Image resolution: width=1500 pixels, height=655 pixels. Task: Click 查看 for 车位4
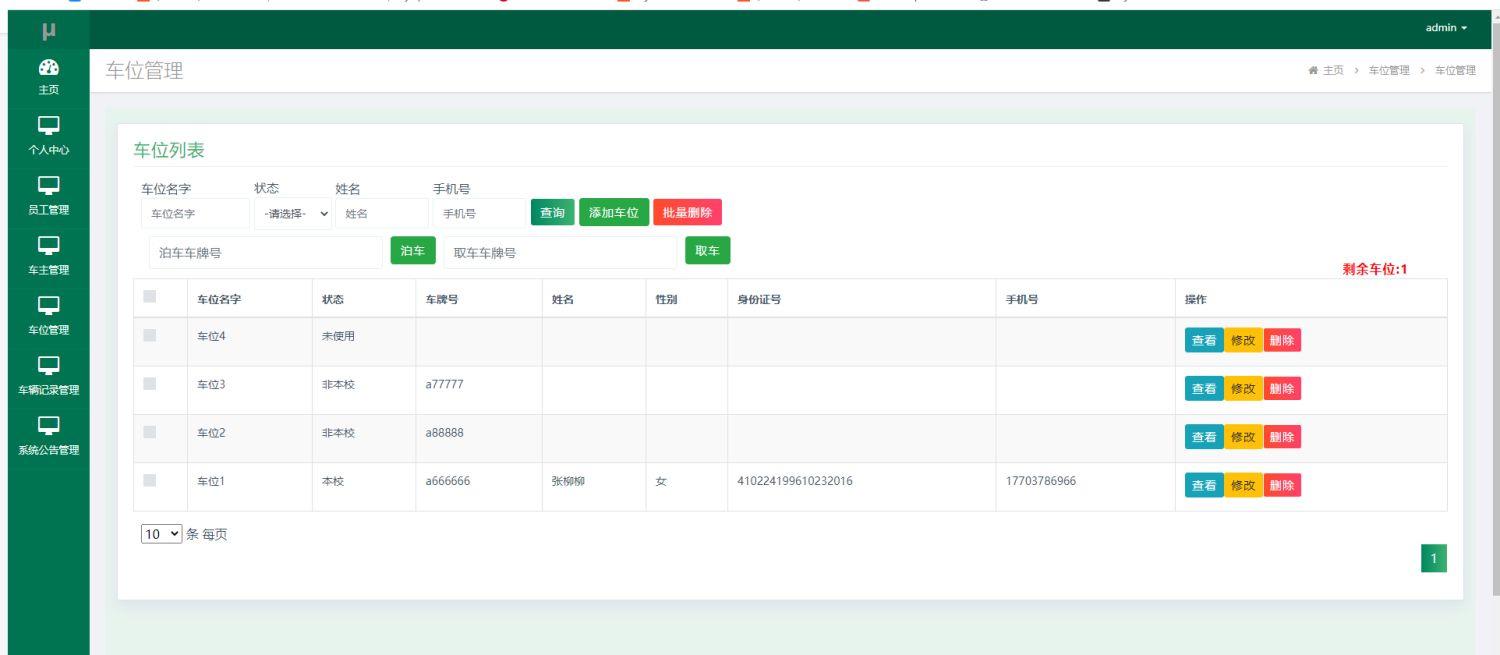[x=1204, y=340]
